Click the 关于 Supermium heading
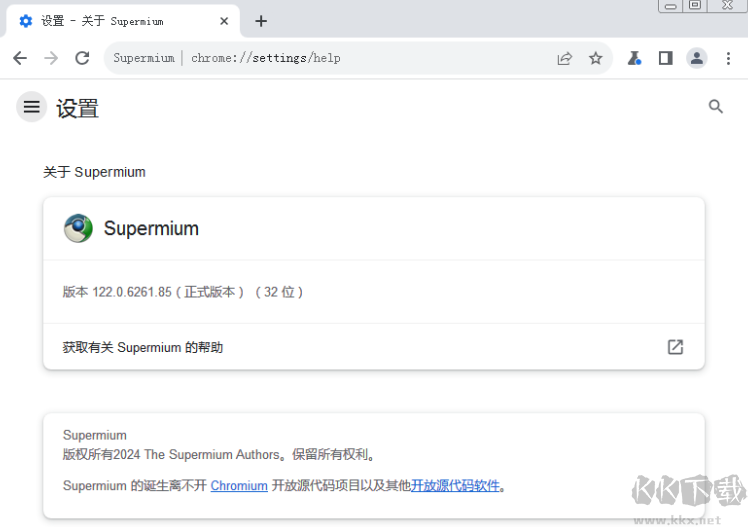 tap(94, 172)
